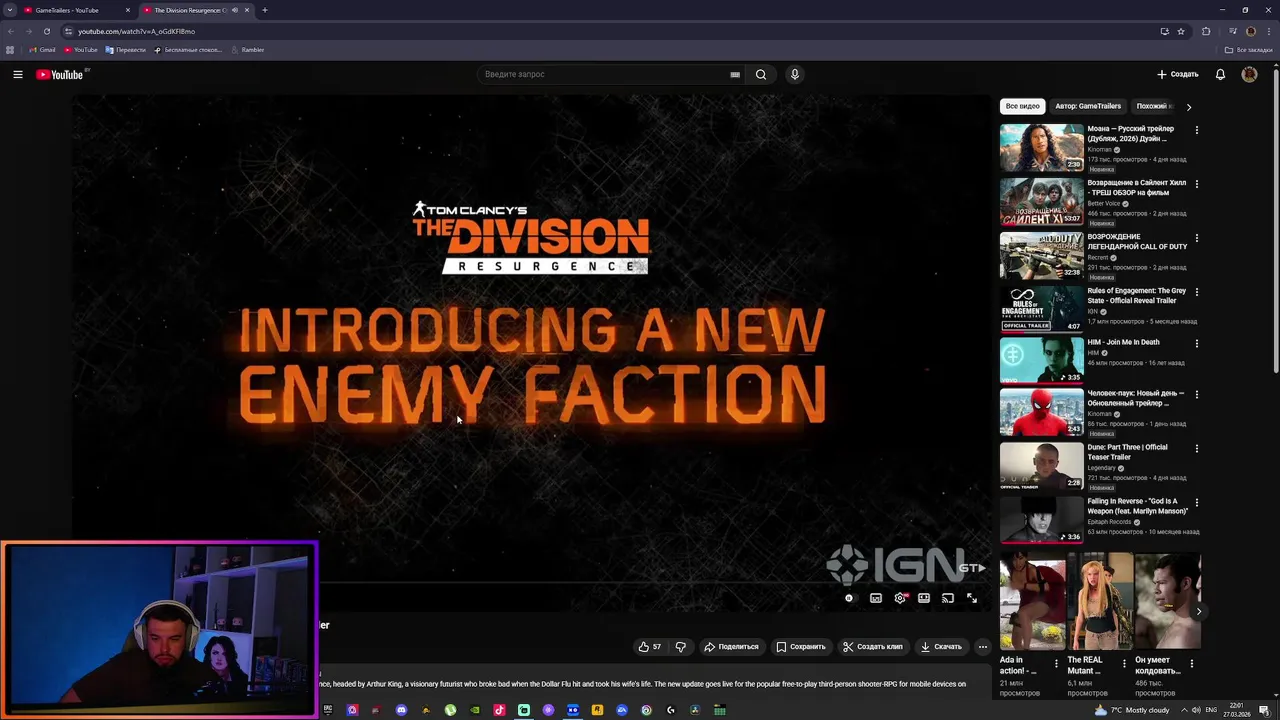This screenshot has width=1280, height=720.
Task: Open player settings gear
Action: pos(900,598)
